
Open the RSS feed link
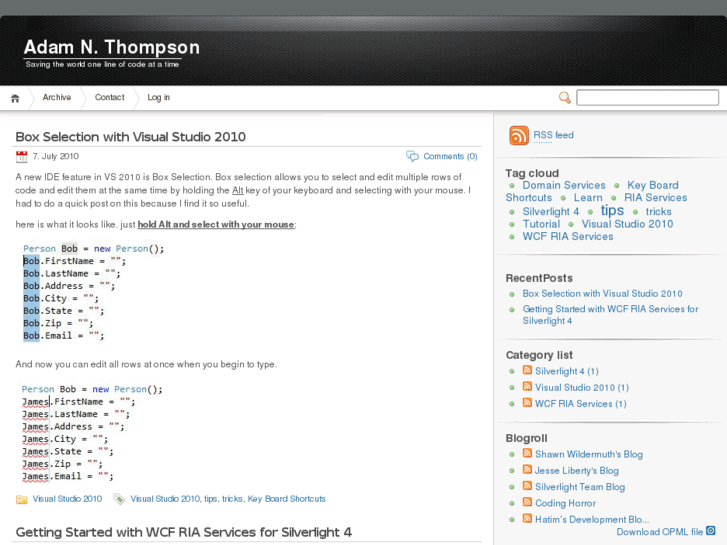(x=553, y=135)
